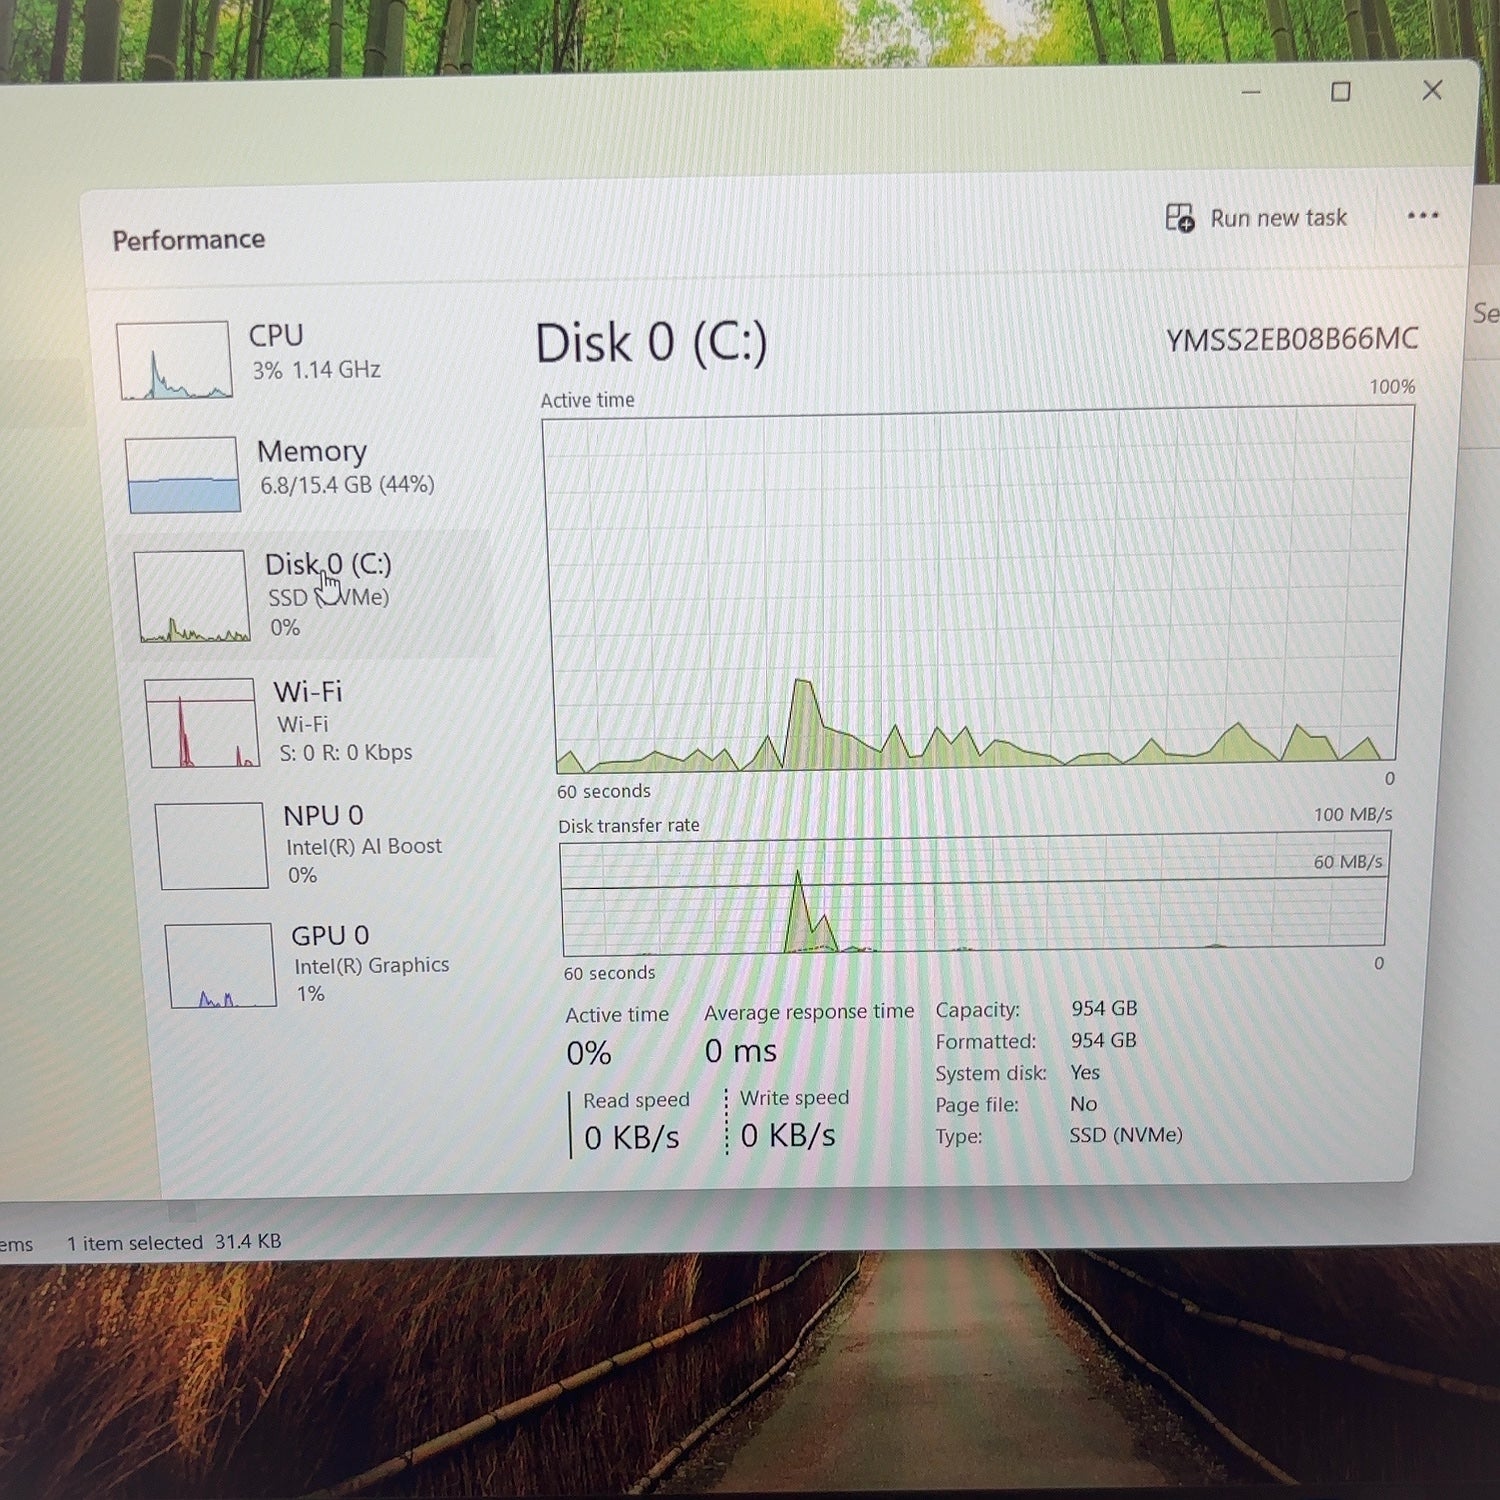
Task: Minimize the Task Manager window
Action: pyautogui.click(x=1250, y=92)
